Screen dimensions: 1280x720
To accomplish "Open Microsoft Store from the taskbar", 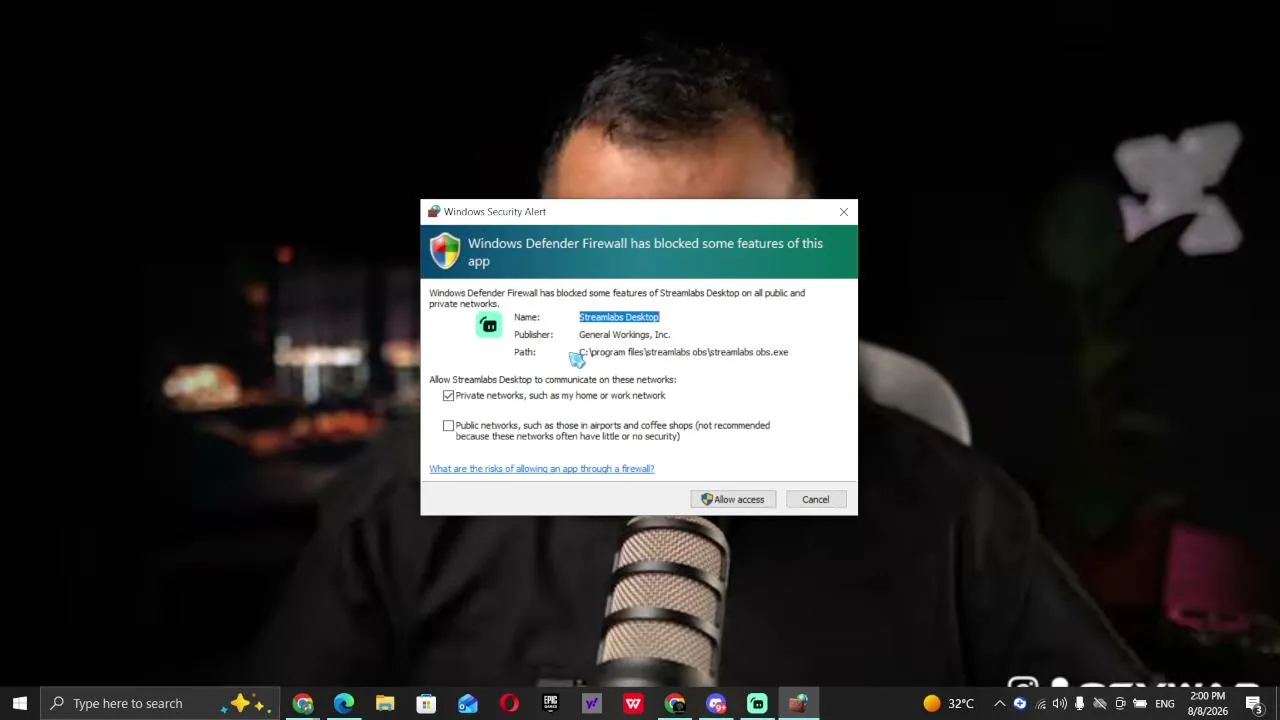I will click(426, 704).
